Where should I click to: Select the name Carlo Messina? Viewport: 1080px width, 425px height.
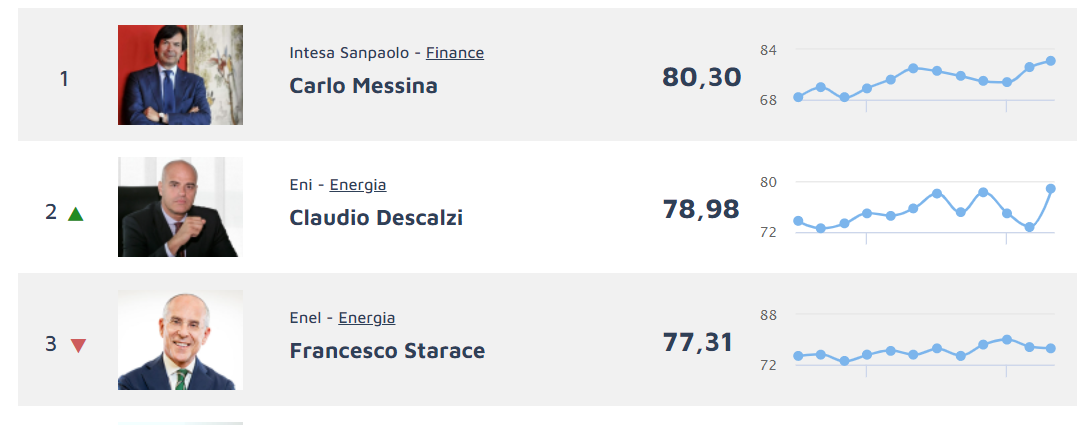tap(363, 86)
